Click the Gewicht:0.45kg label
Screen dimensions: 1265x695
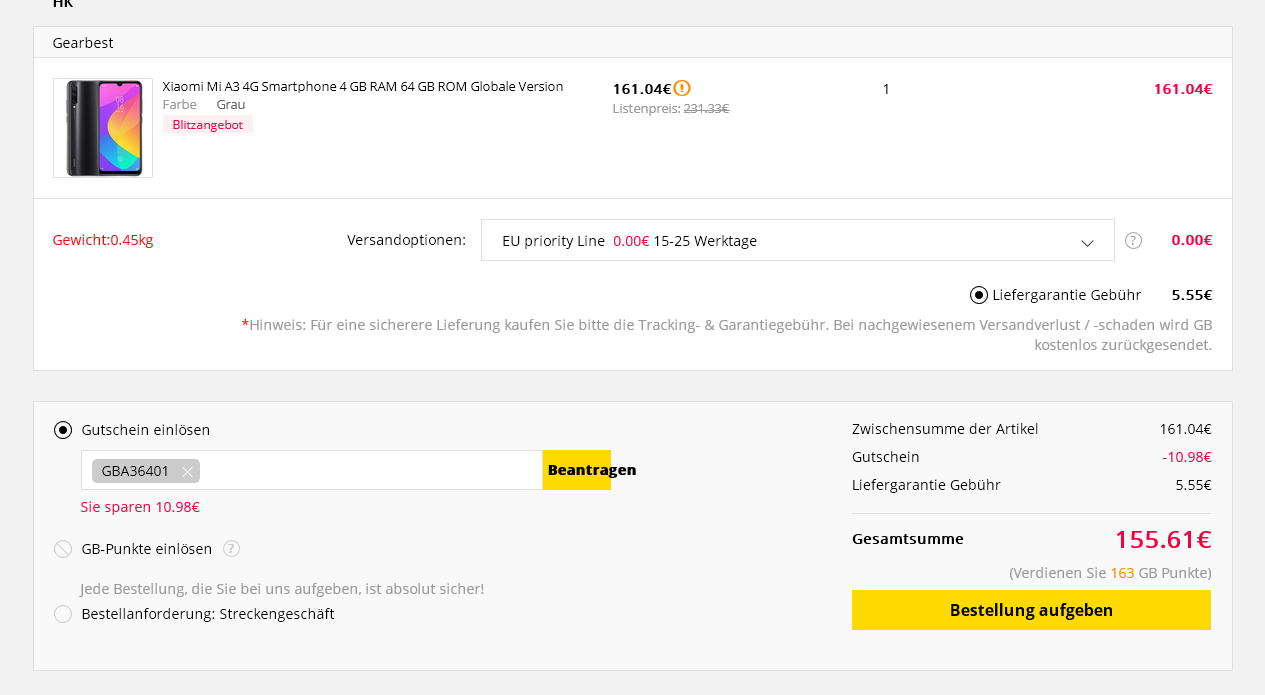(x=103, y=240)
